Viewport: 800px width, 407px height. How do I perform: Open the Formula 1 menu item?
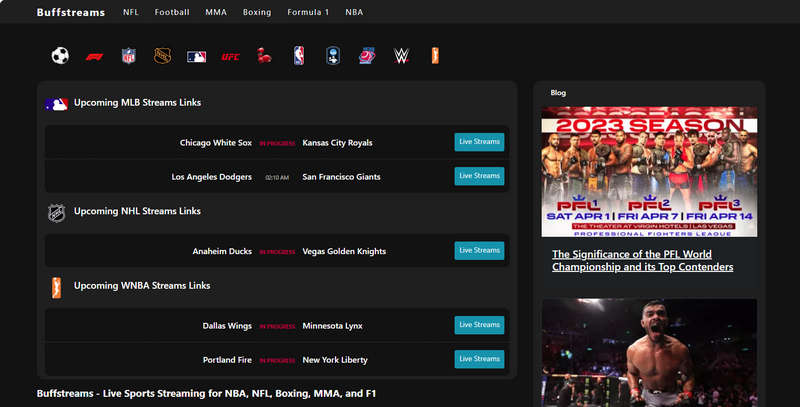coord(308,12)
